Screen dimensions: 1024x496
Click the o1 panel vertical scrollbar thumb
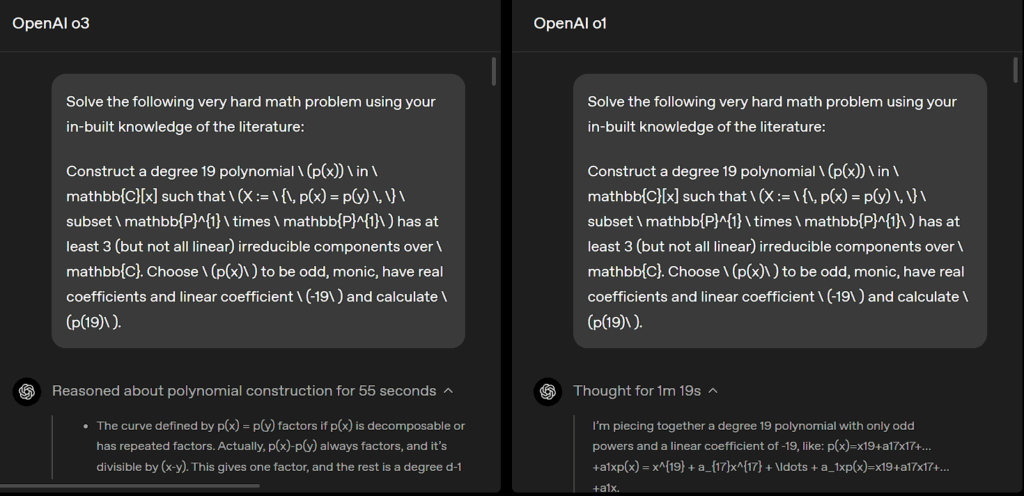1015,70
